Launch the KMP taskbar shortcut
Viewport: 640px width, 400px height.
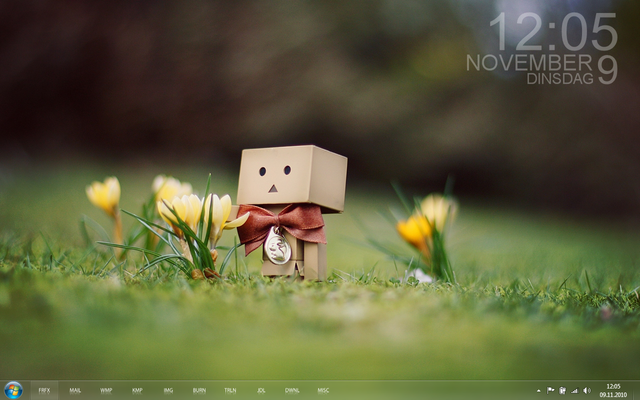137,391
